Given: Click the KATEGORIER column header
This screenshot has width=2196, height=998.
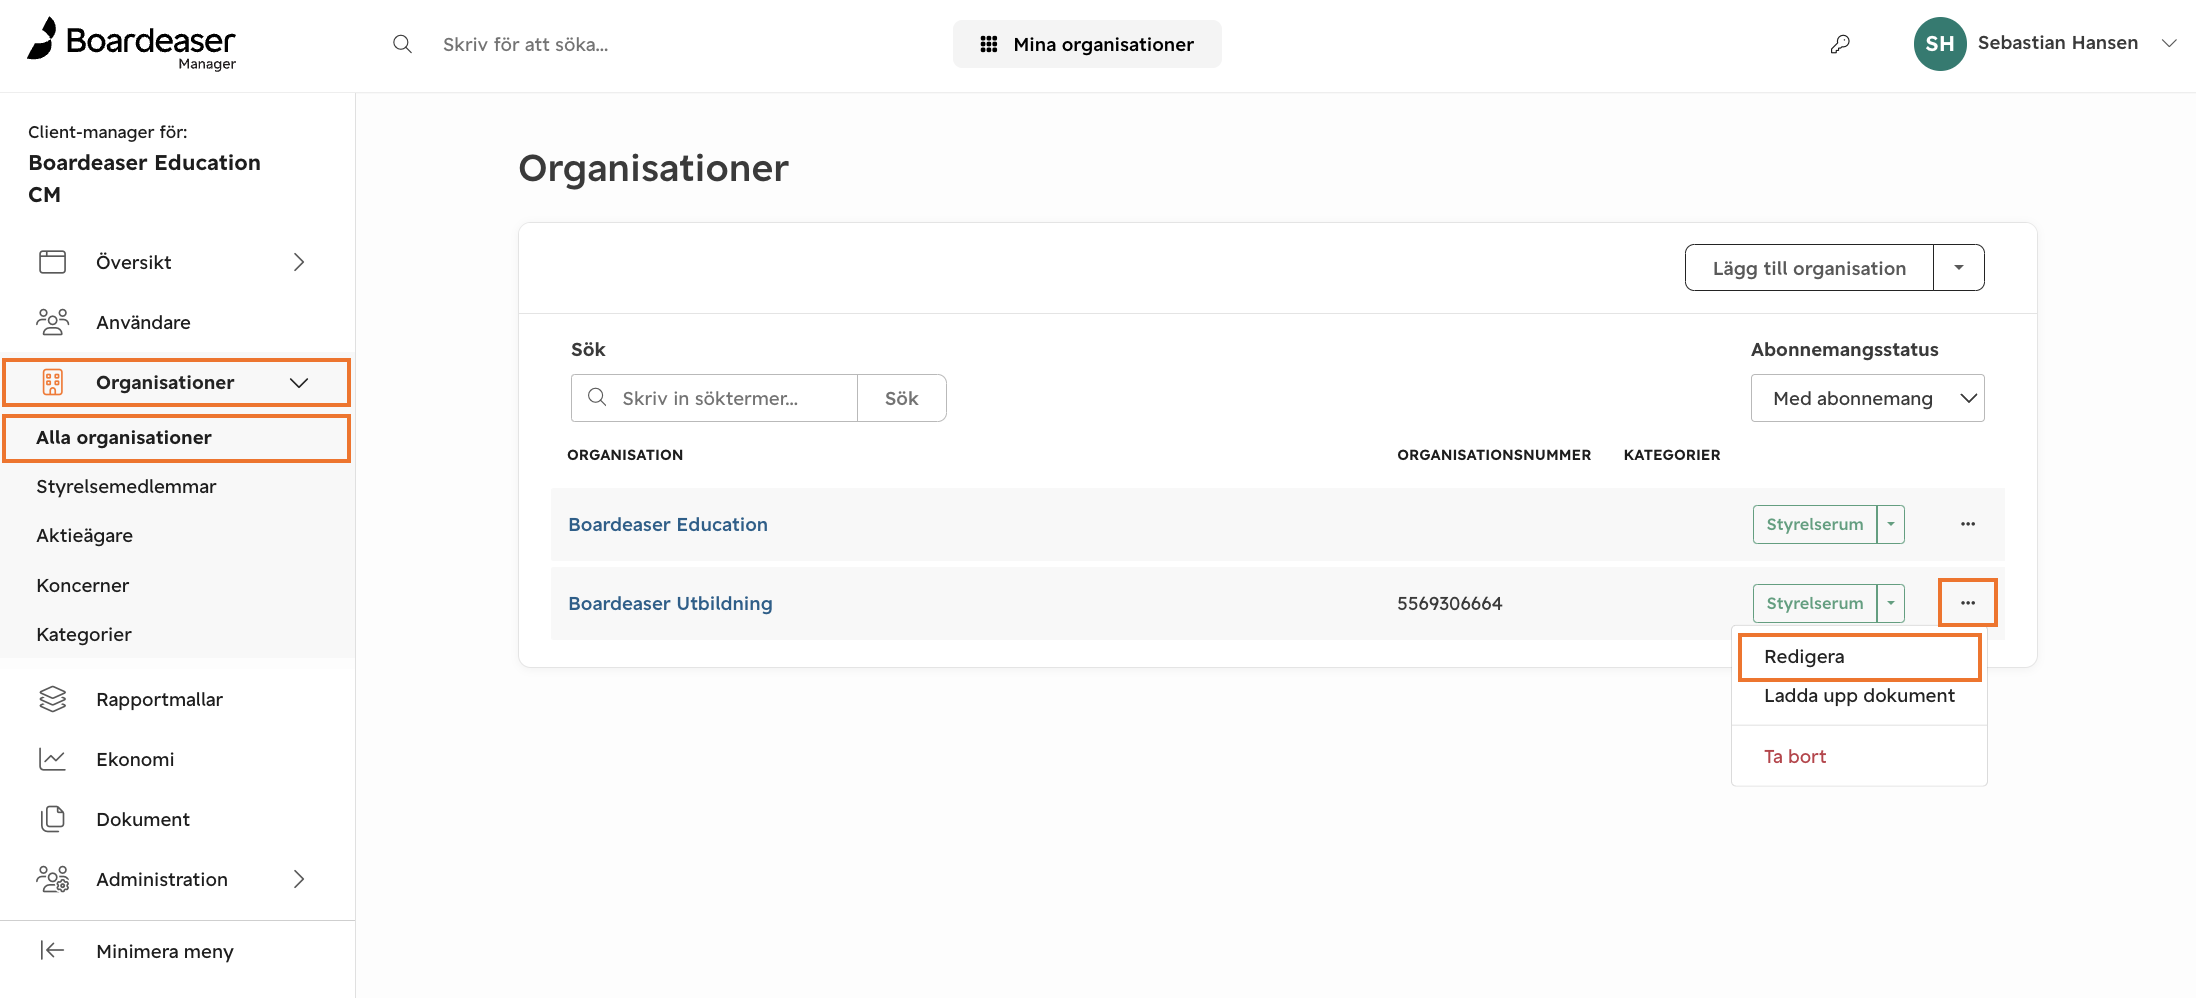Looking at the screenshot, I should [x=1672, y=455].
